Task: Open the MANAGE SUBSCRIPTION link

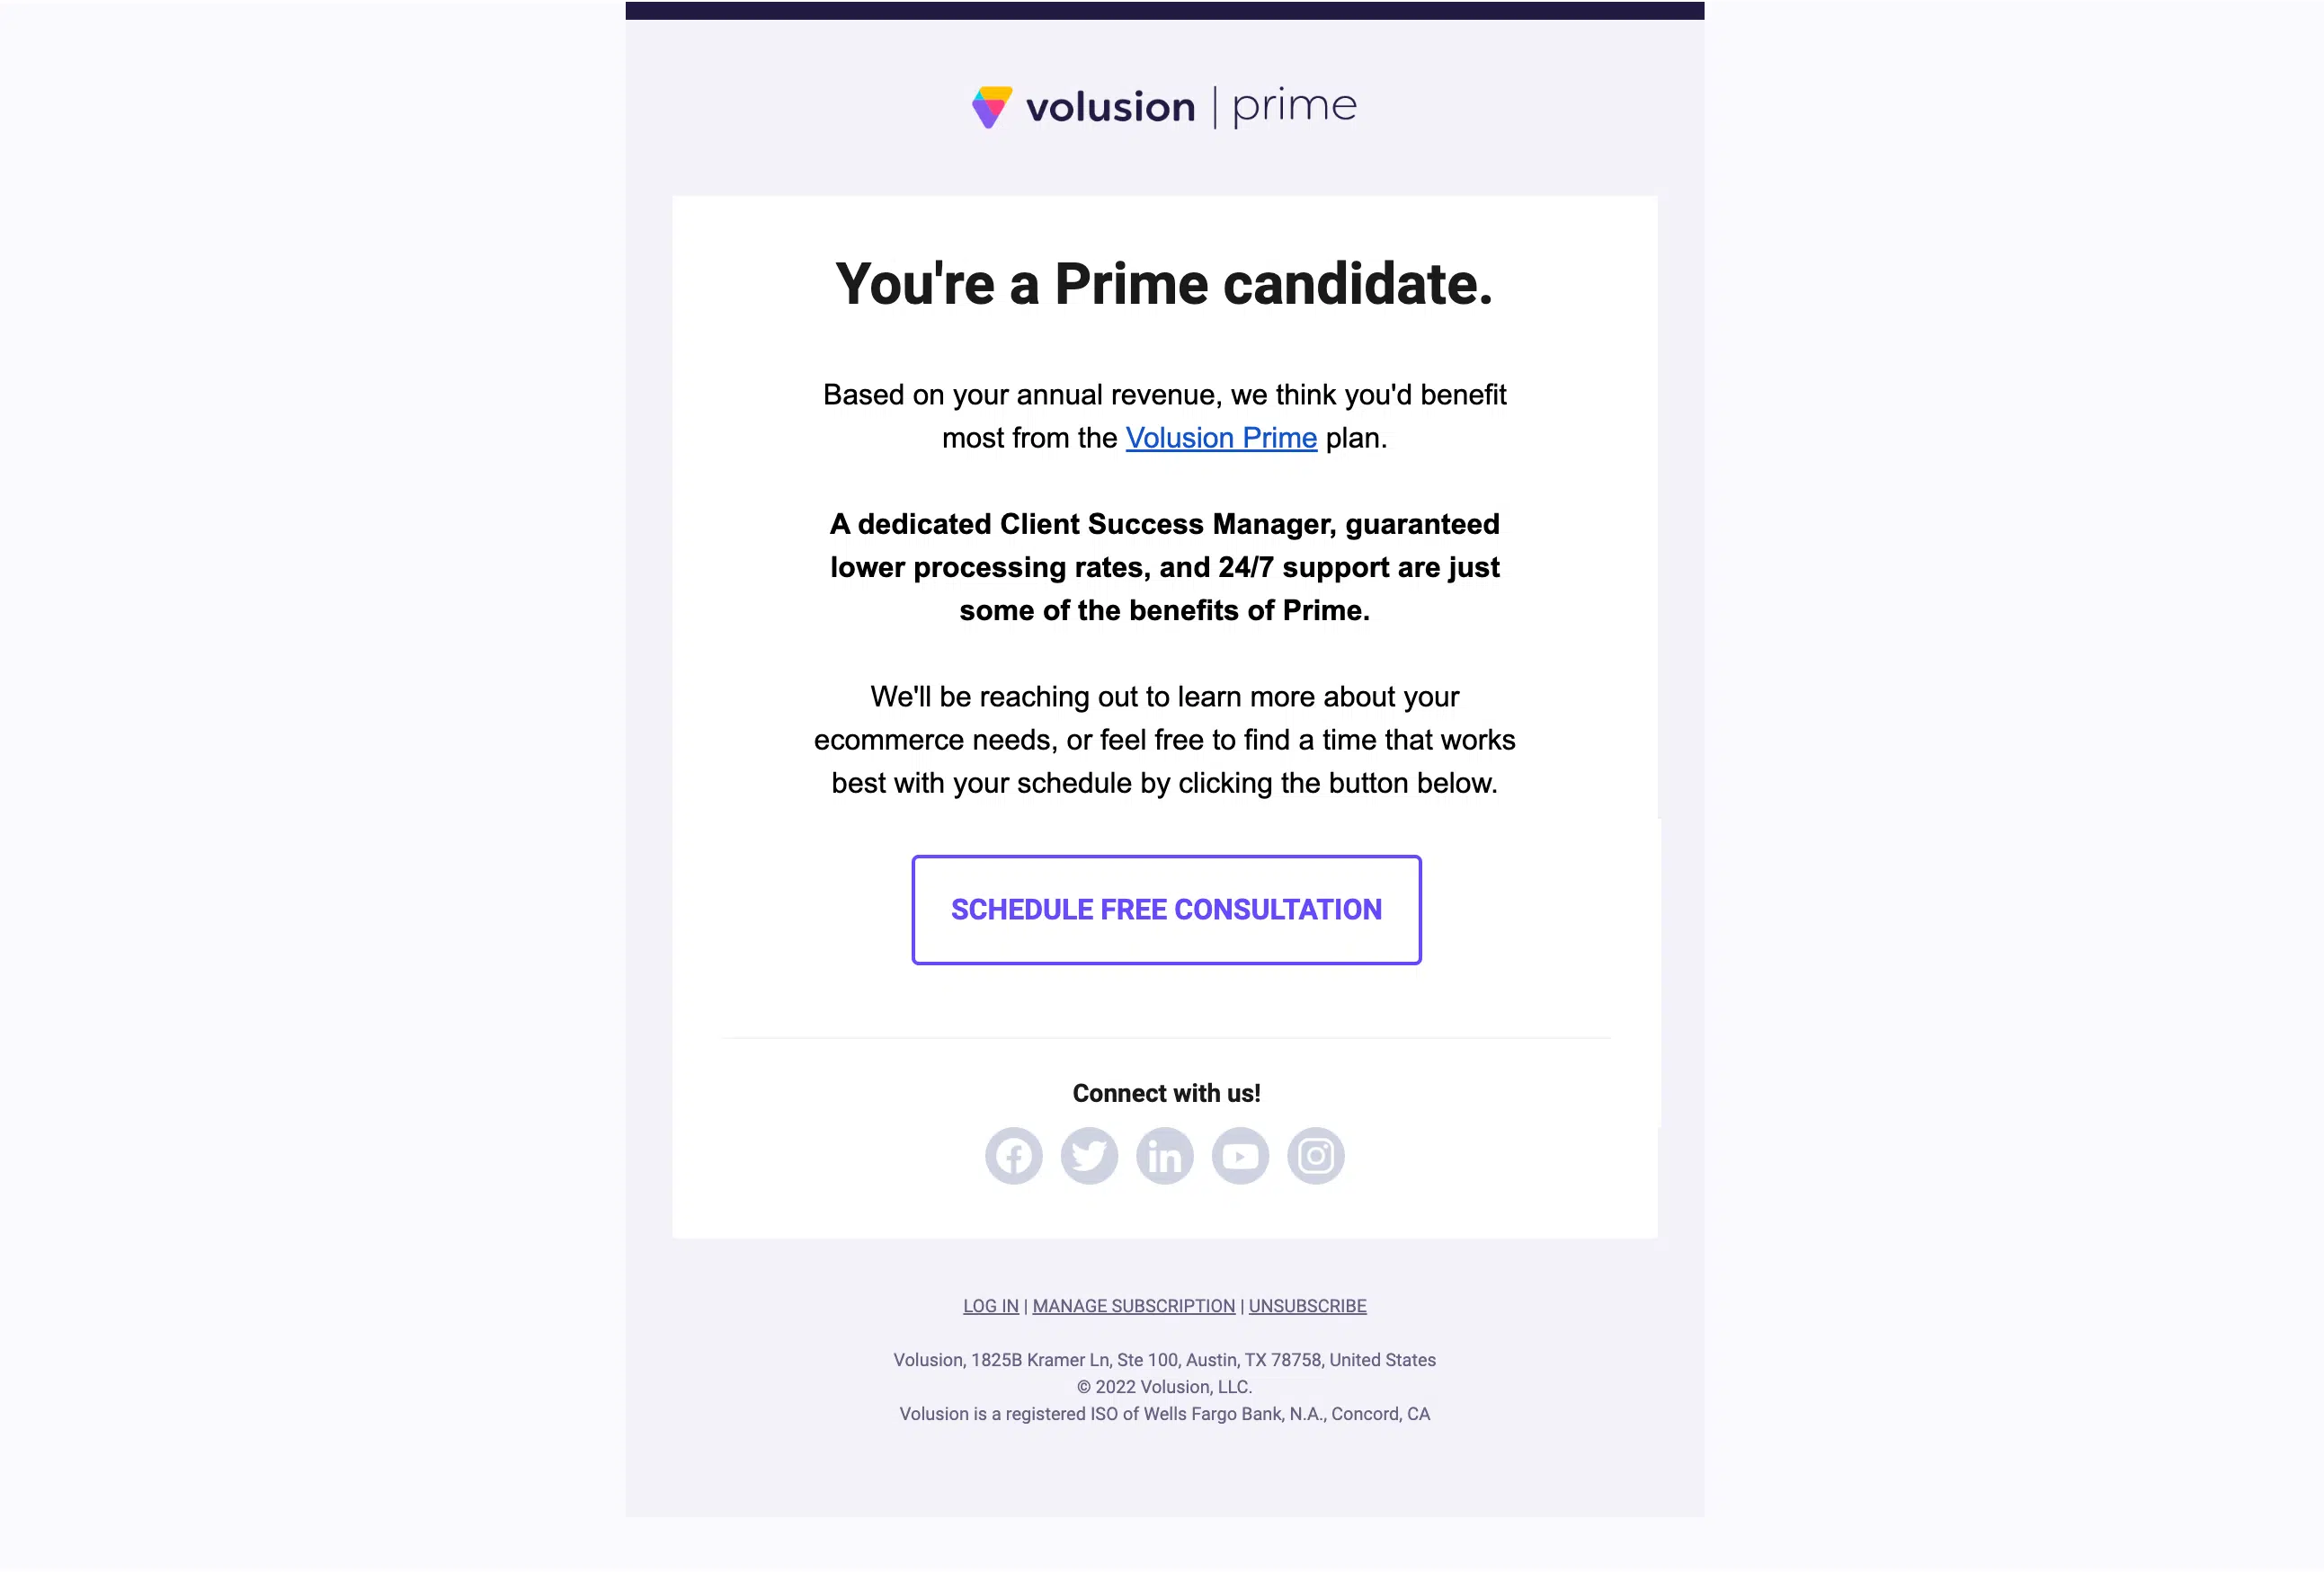Action: (x=1134, y=1306)
